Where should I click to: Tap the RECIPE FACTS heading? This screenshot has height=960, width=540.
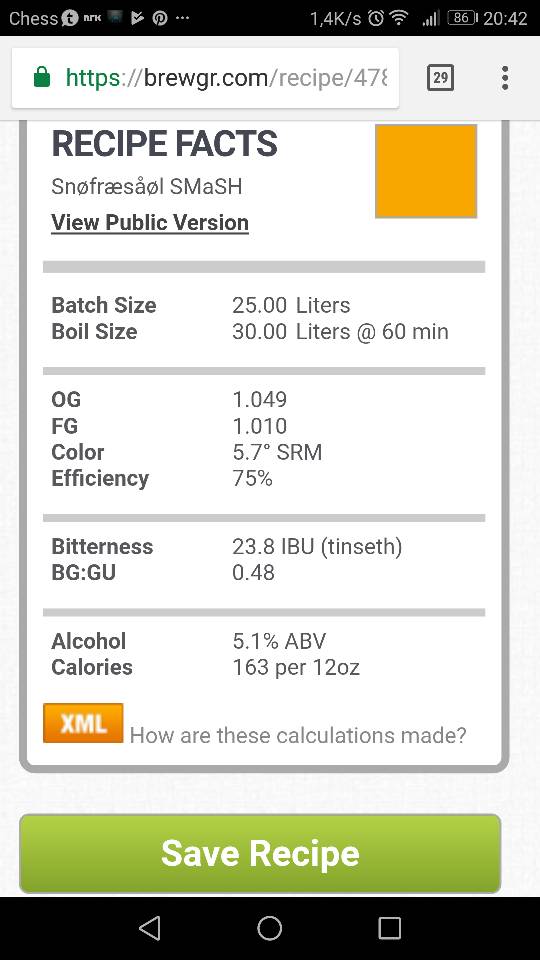165,144
